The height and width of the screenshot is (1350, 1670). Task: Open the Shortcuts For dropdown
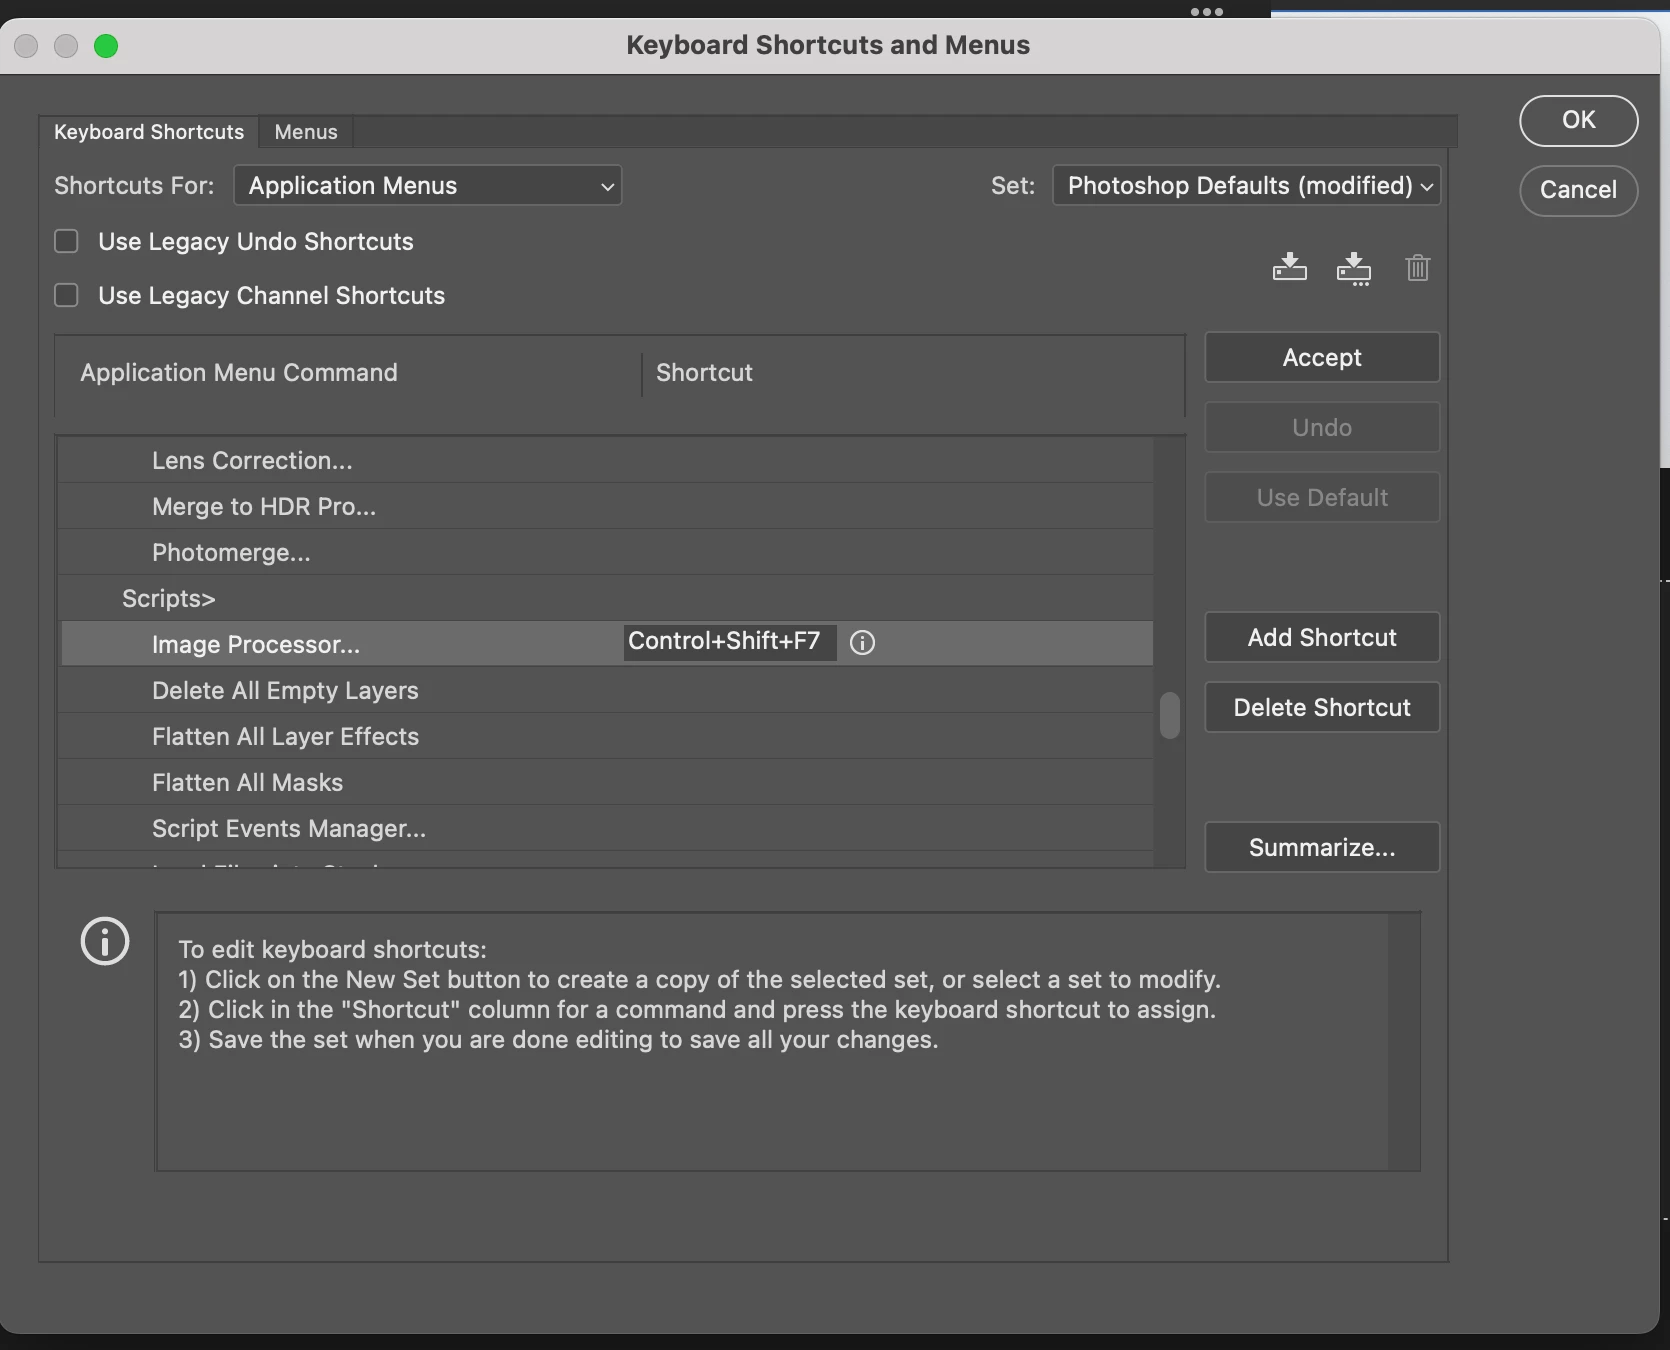(x=428, y=186)
